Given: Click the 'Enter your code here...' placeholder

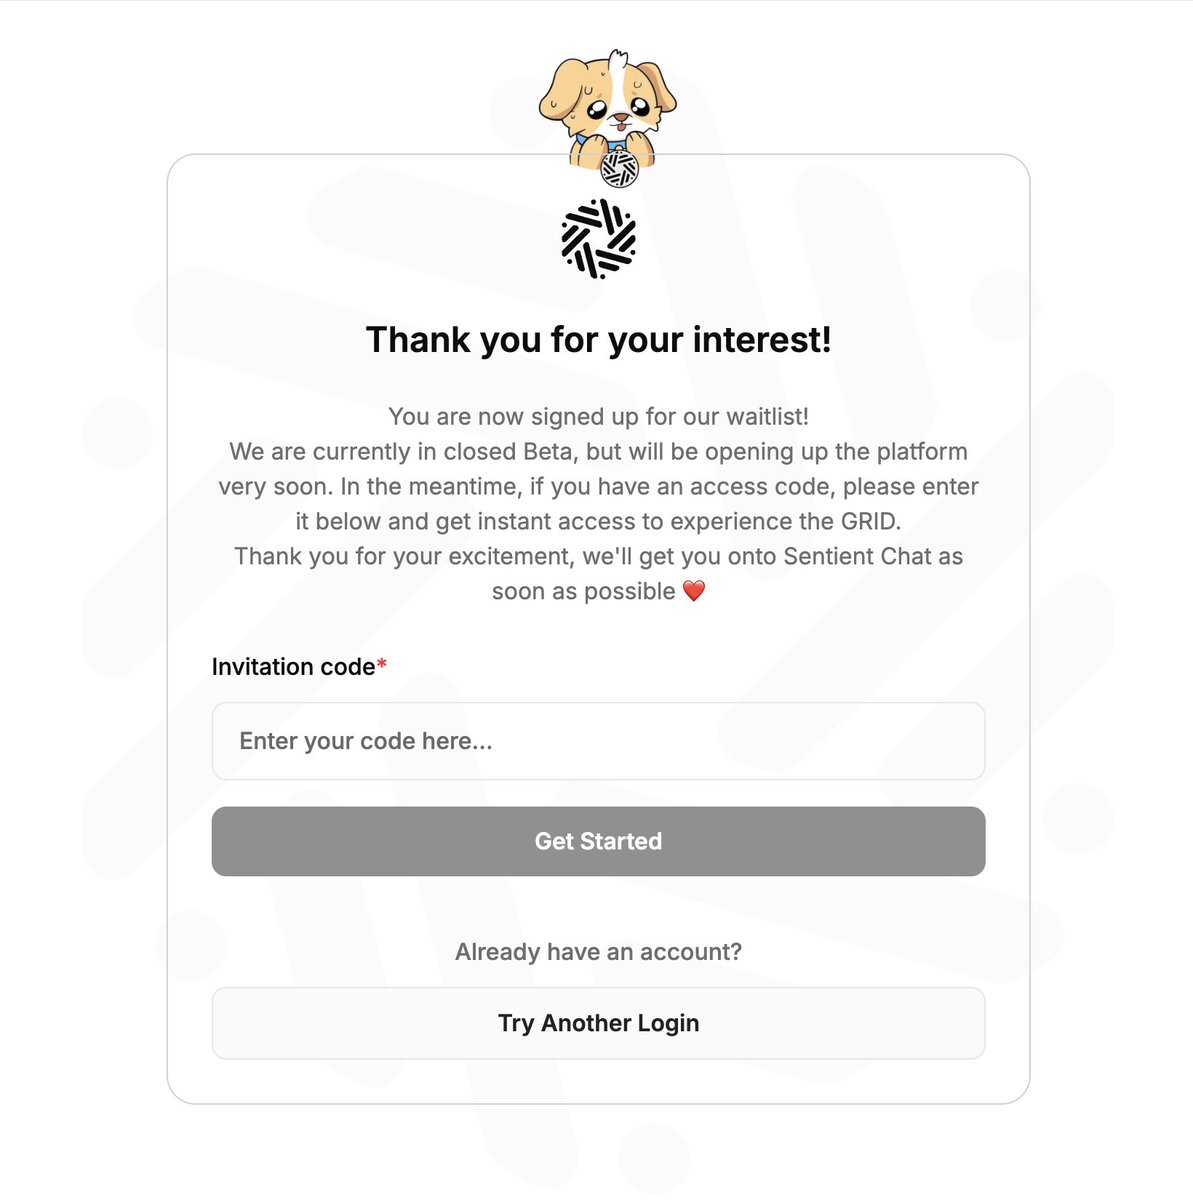Looking at the screenshot, I should coord(366,741).
